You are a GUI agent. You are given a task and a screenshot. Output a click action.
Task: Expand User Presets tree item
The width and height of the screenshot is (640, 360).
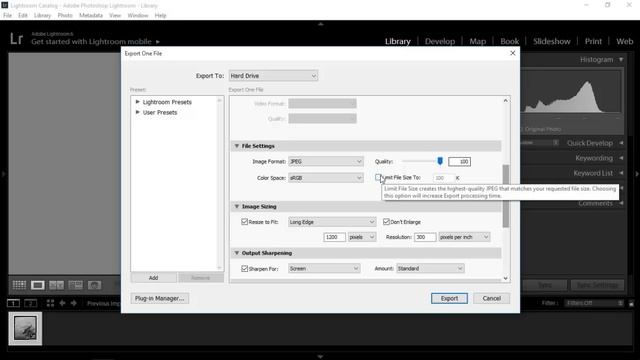pyautogui.click(x=138, y=112)
